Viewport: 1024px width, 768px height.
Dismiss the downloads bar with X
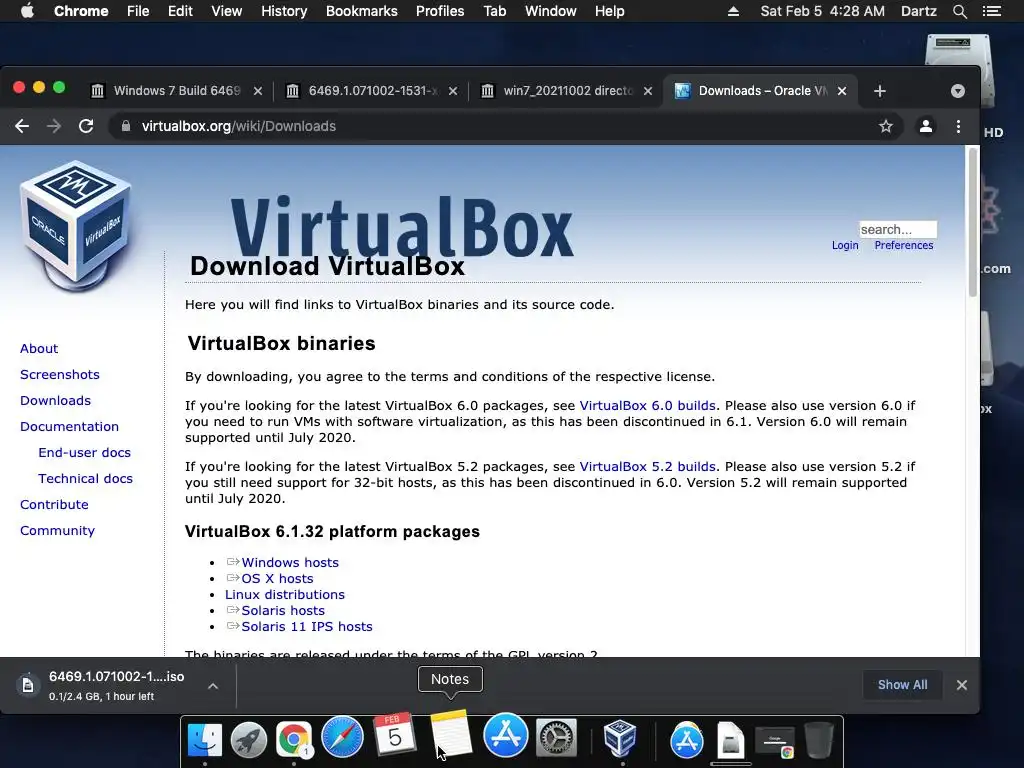961,685
